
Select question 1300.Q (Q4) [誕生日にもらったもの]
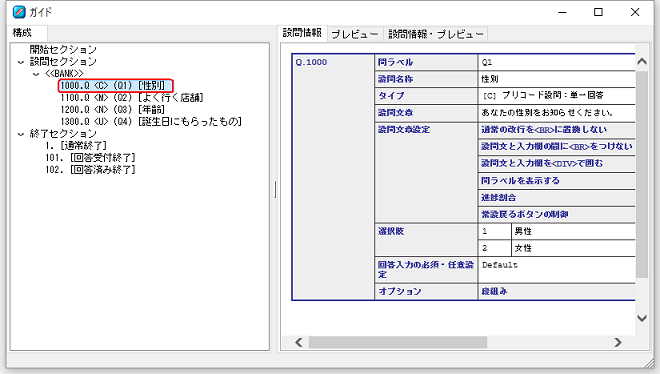(x=151, y=122)
